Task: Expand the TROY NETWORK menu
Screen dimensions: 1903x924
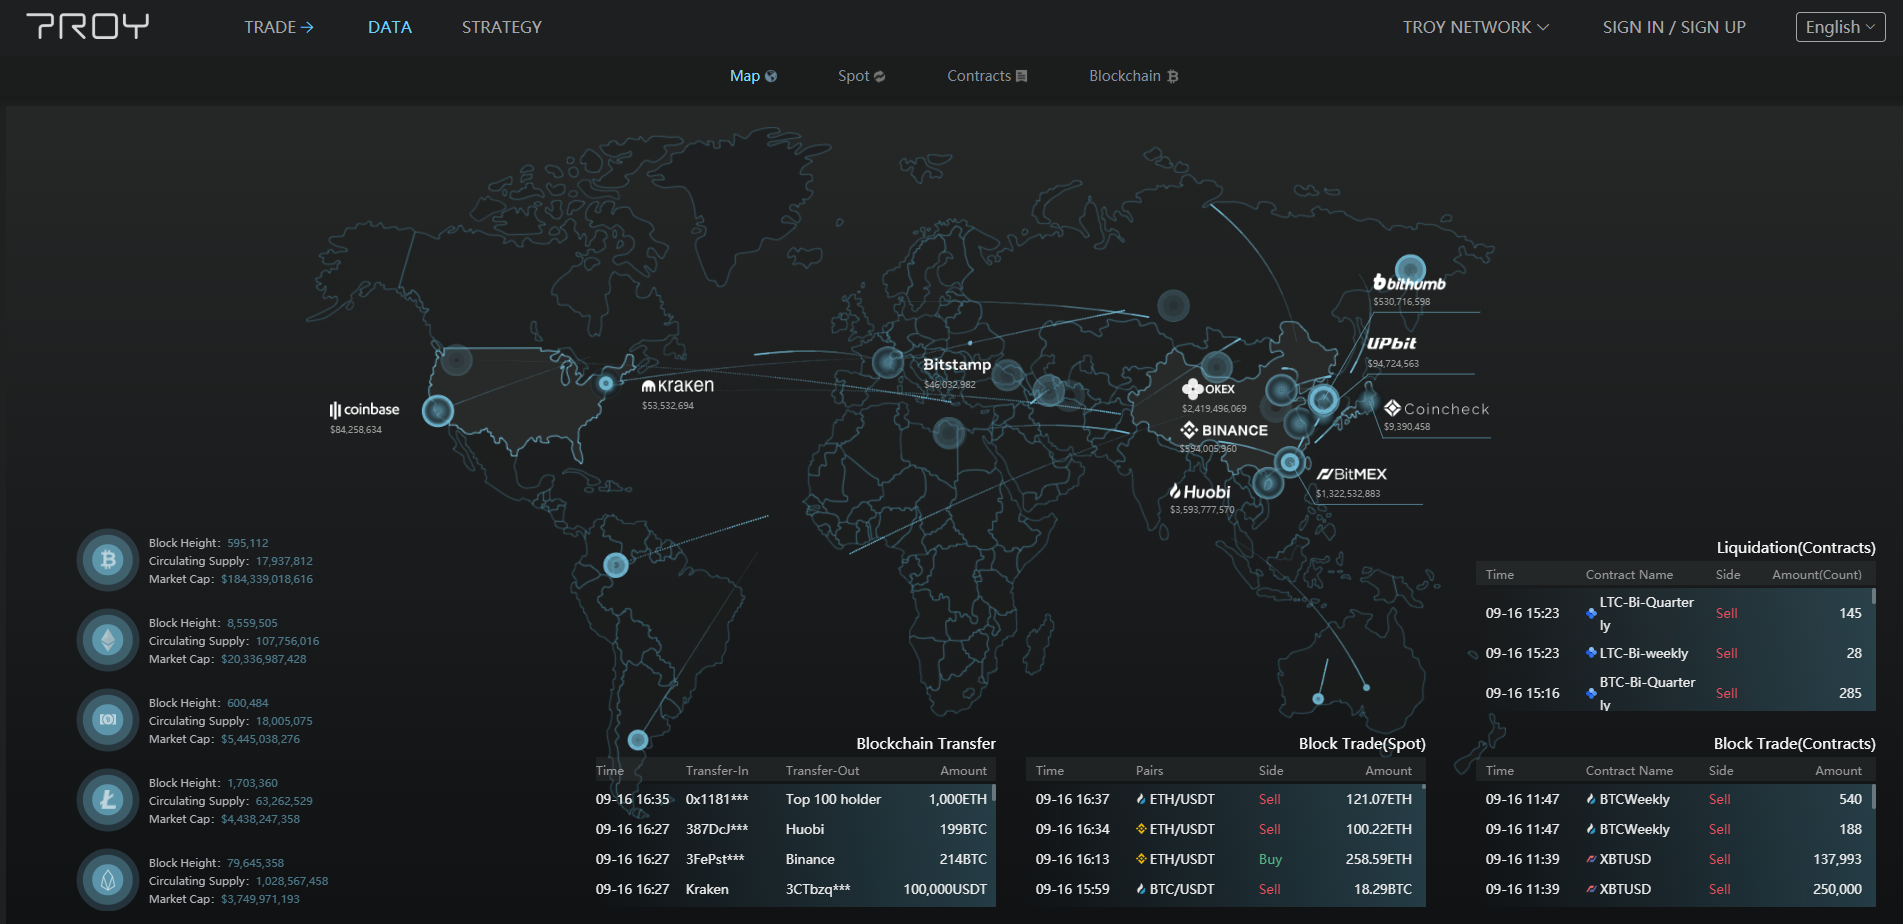Action: (x=1475, y=27)
